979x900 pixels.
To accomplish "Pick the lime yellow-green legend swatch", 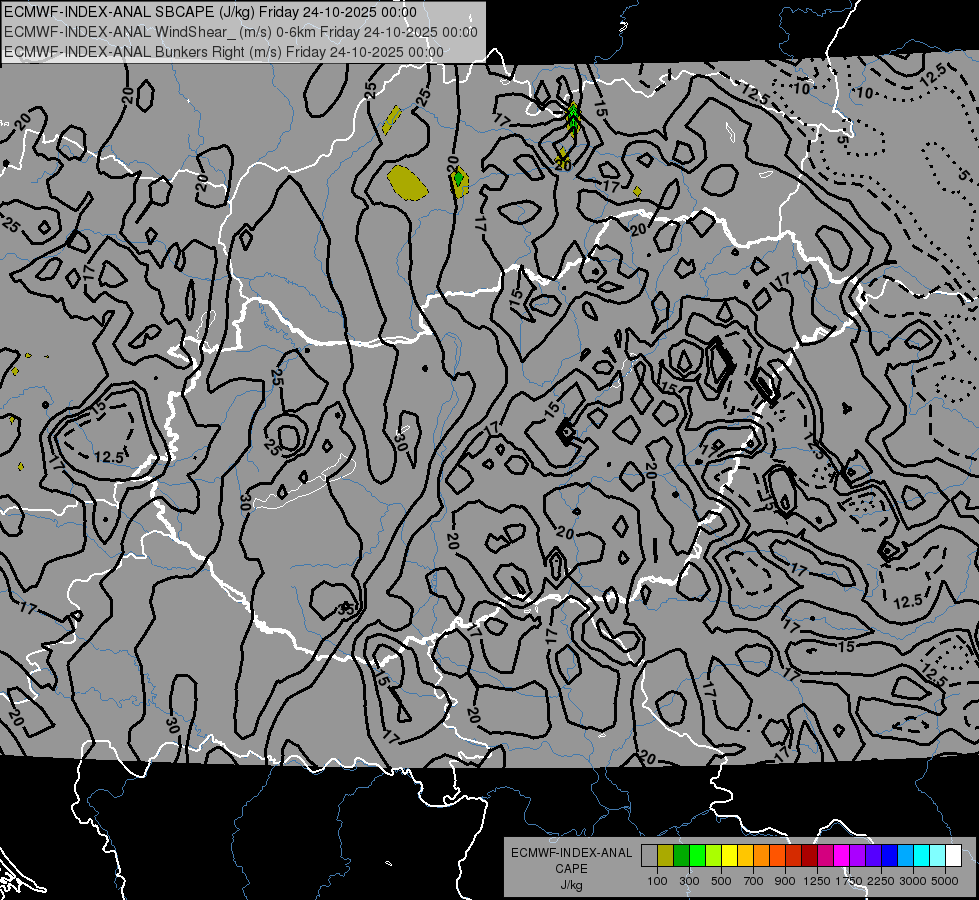I will (x=713, y=856).
